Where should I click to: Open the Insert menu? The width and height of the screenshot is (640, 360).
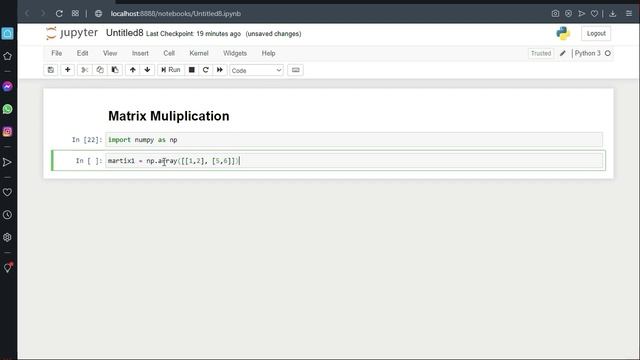pos(140,53)
